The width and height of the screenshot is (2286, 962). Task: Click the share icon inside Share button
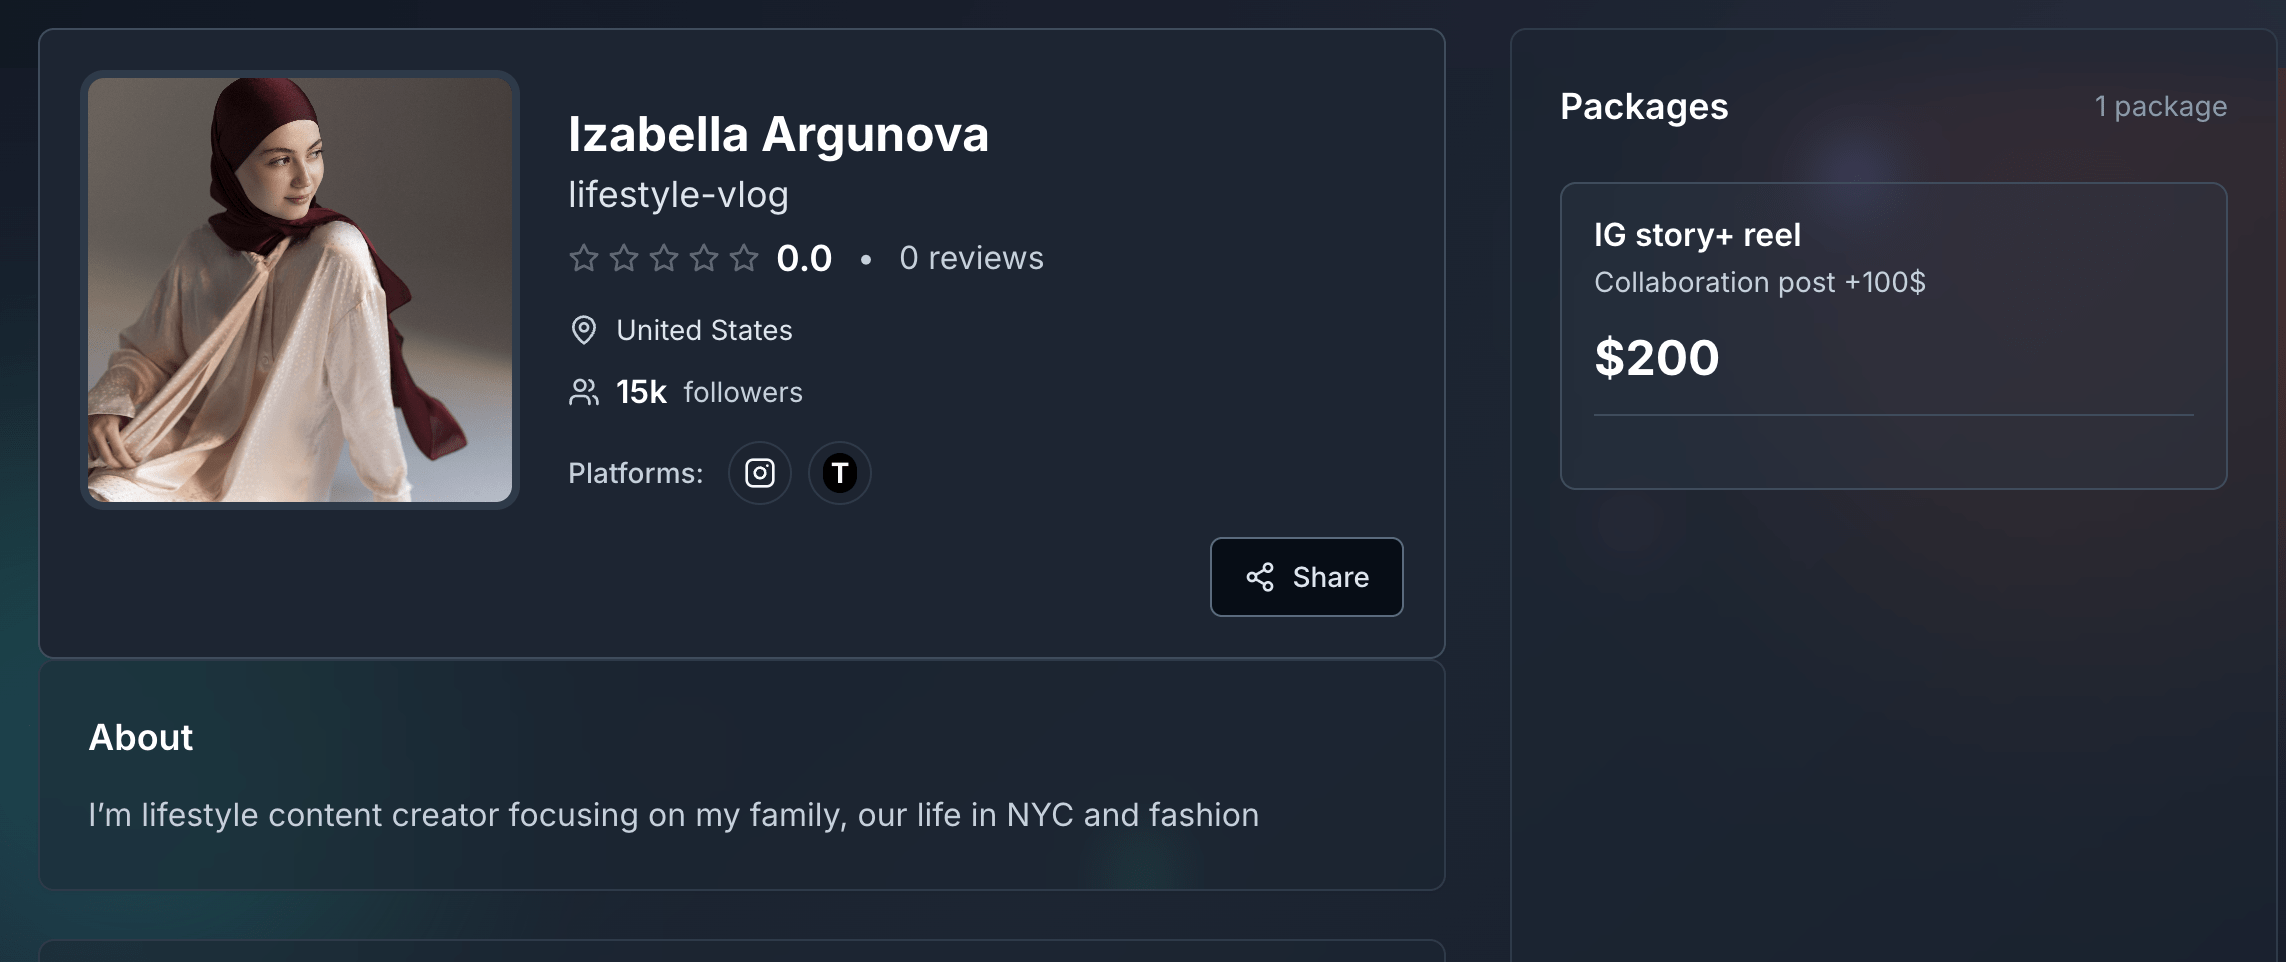click(x=1260, y=577)
